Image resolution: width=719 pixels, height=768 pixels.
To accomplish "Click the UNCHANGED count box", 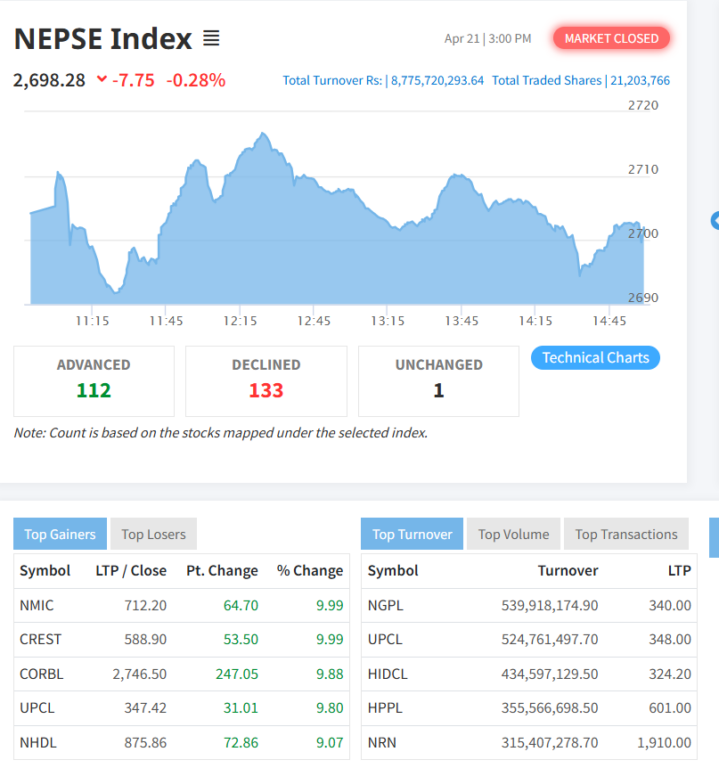I will tap(438, 380).
